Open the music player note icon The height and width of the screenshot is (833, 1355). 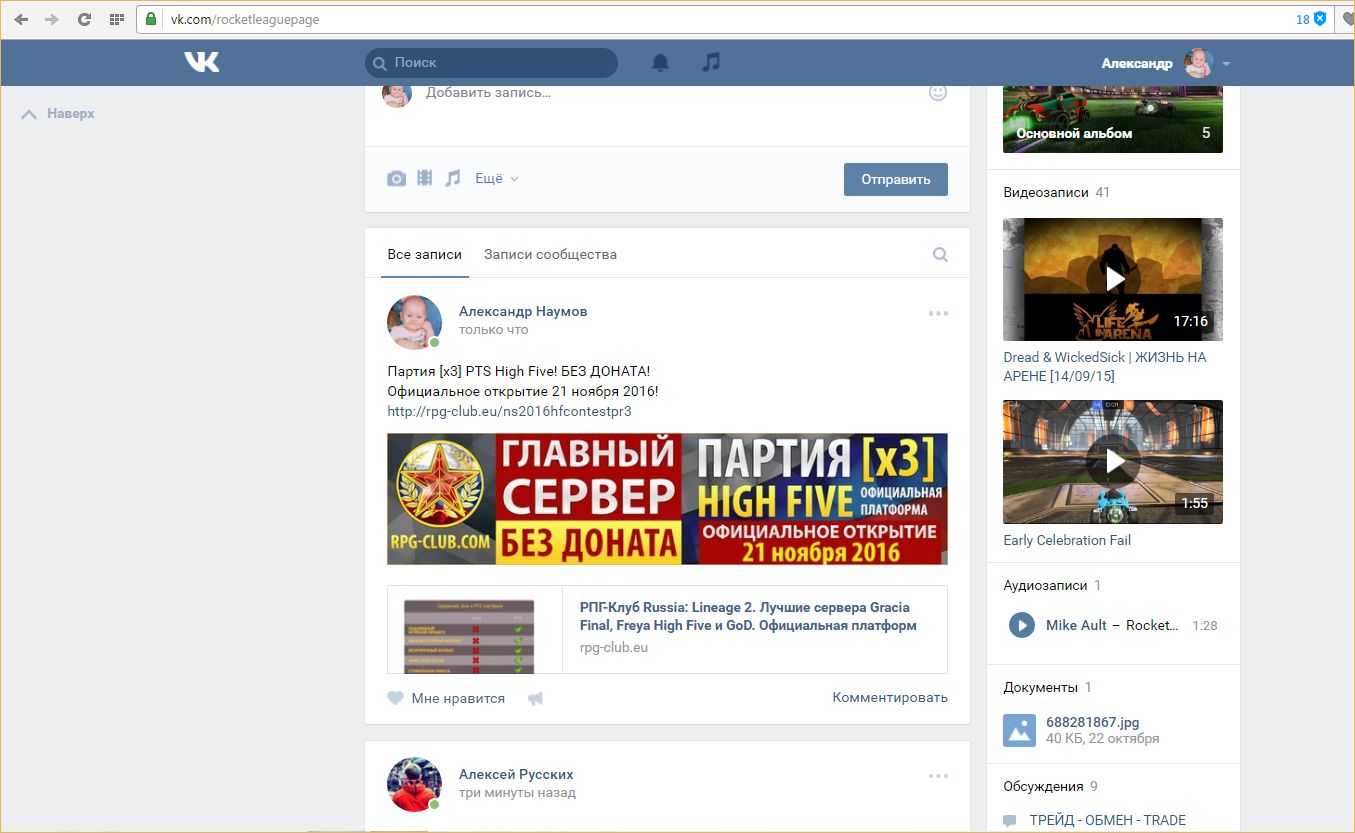[711, 62]
